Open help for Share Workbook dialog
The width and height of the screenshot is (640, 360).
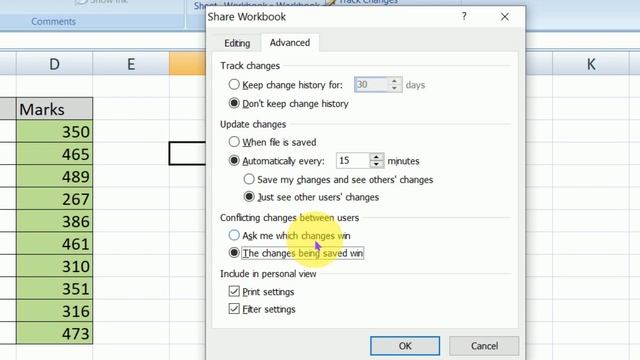click(464, 16)
